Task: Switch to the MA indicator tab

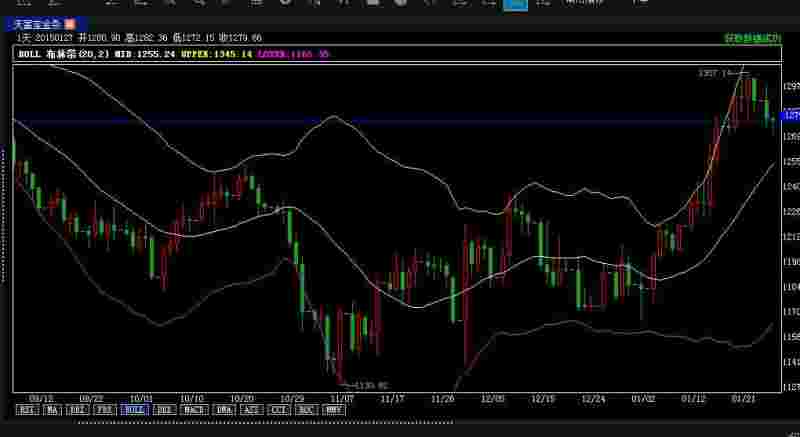Action: (52, 409)
